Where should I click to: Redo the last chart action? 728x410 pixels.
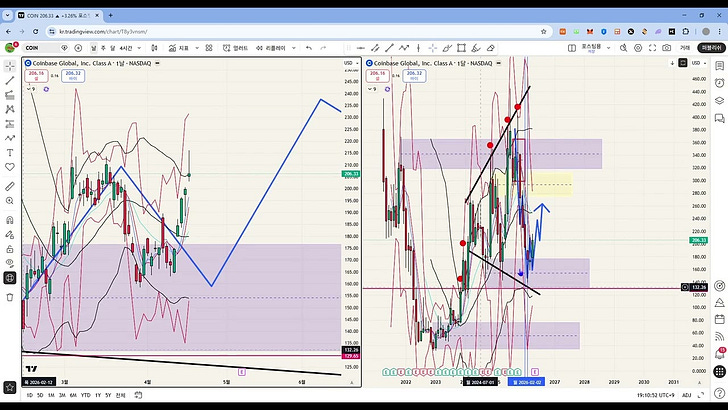(324, 48)
